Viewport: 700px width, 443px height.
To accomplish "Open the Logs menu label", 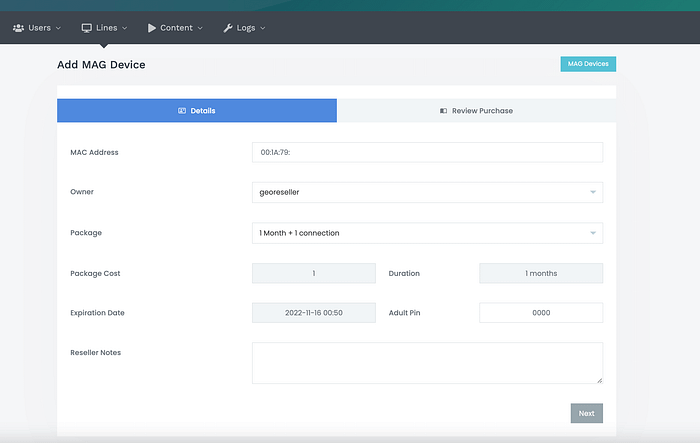I will 246,28.
